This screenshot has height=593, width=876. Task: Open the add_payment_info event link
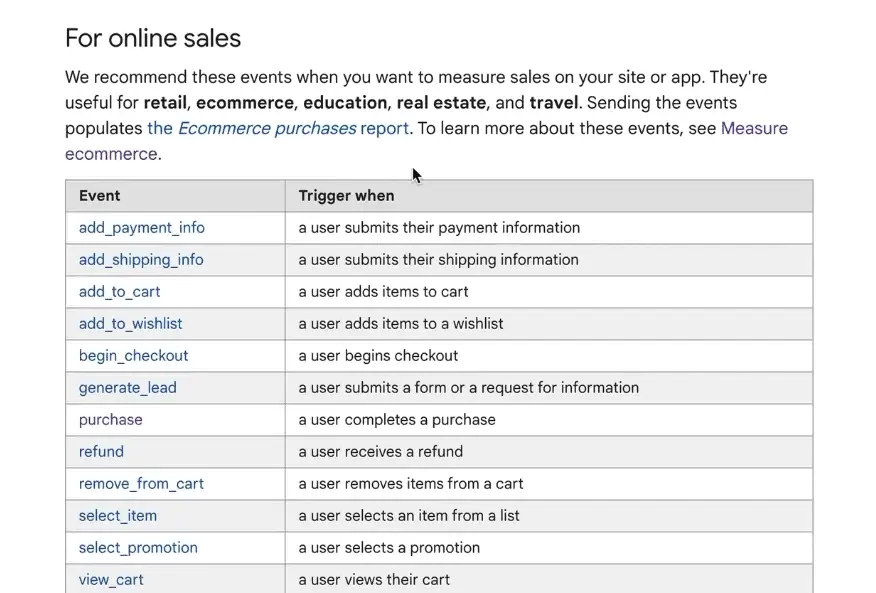(x=140, y=227)
